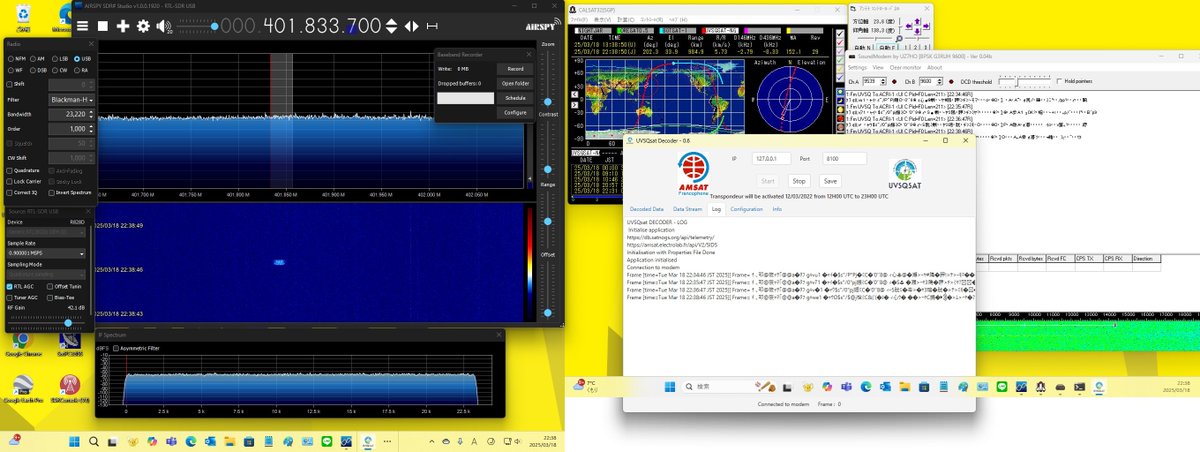Open the Sample Rate 0.900001 MSPS dropdown
The width and height of the screenshot is (1200, 452).
(46, 253)
